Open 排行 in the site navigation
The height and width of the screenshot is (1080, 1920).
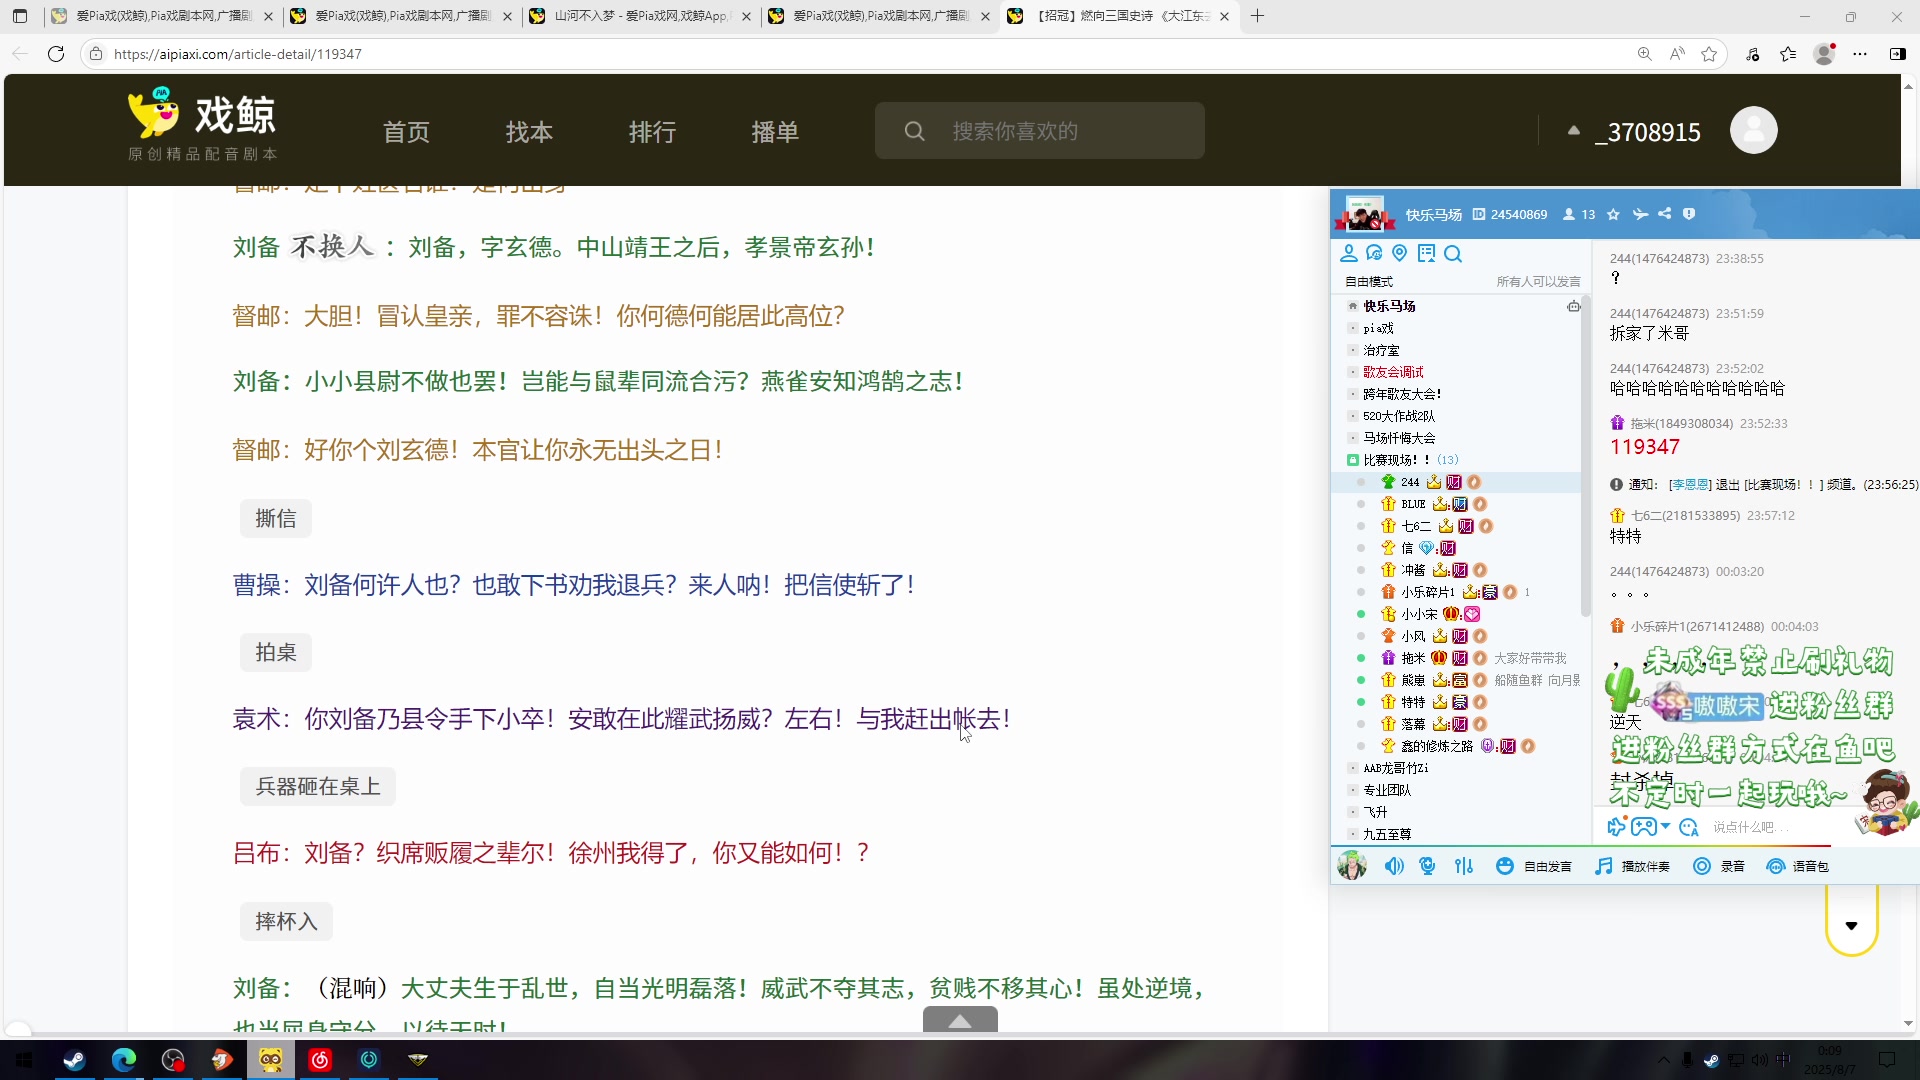point(652,132)
